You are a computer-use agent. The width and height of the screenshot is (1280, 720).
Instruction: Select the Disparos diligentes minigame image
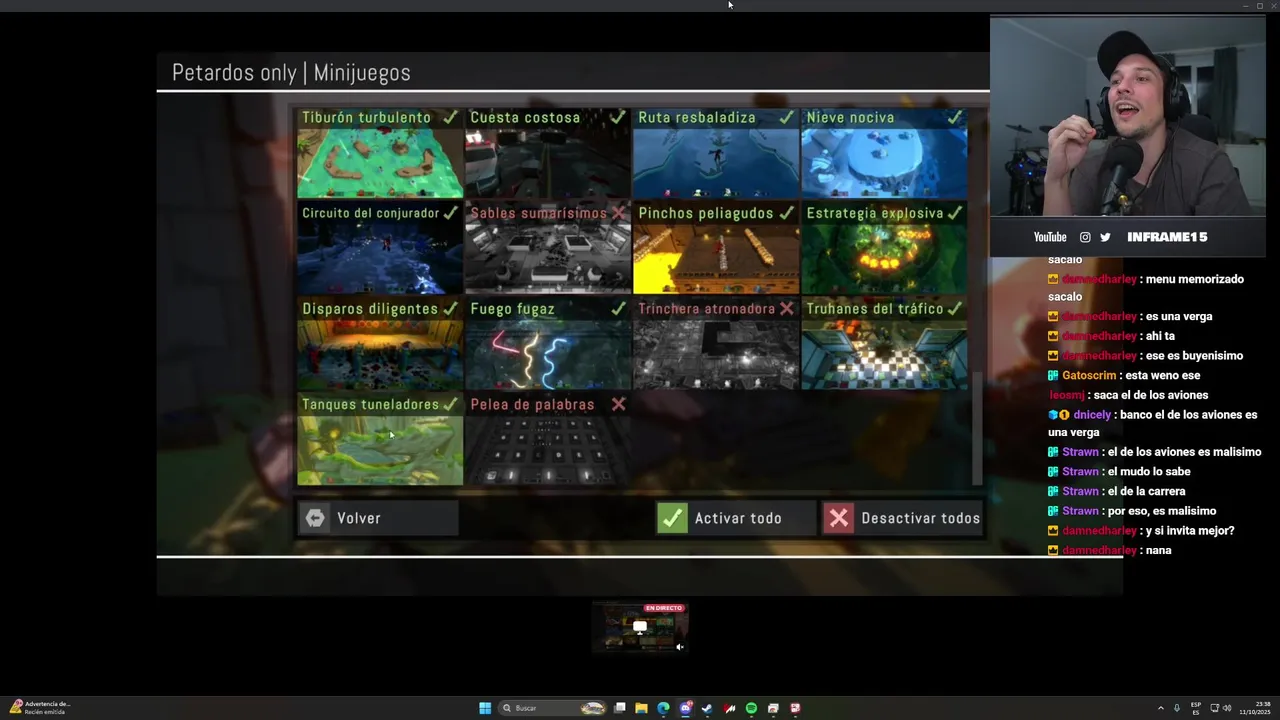(380, 354)
